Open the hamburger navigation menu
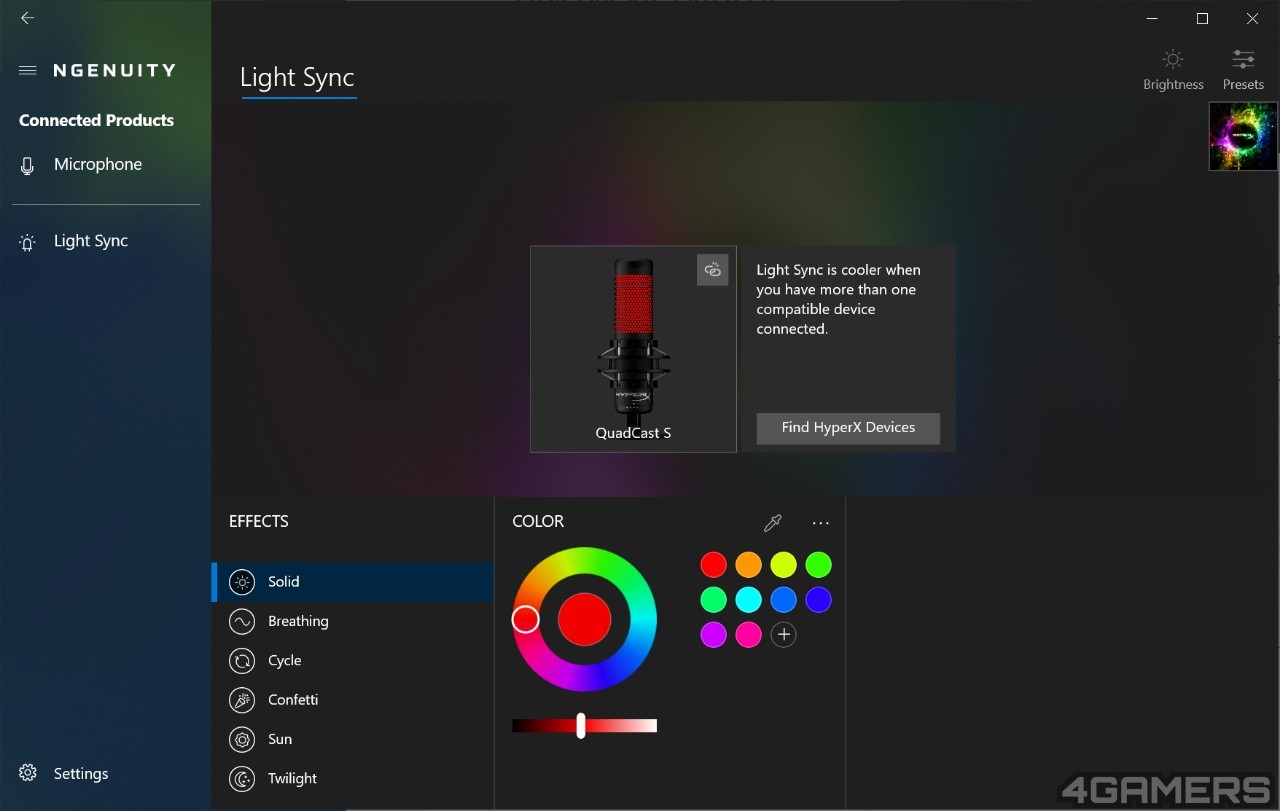 tap(28, 70)
